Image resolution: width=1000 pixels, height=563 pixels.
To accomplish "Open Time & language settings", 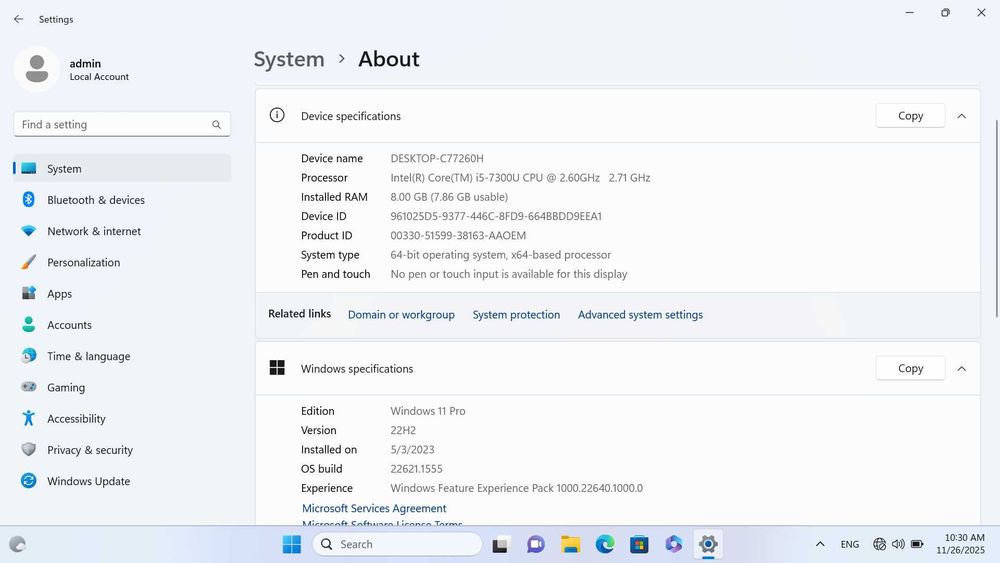I will (122, 356).
